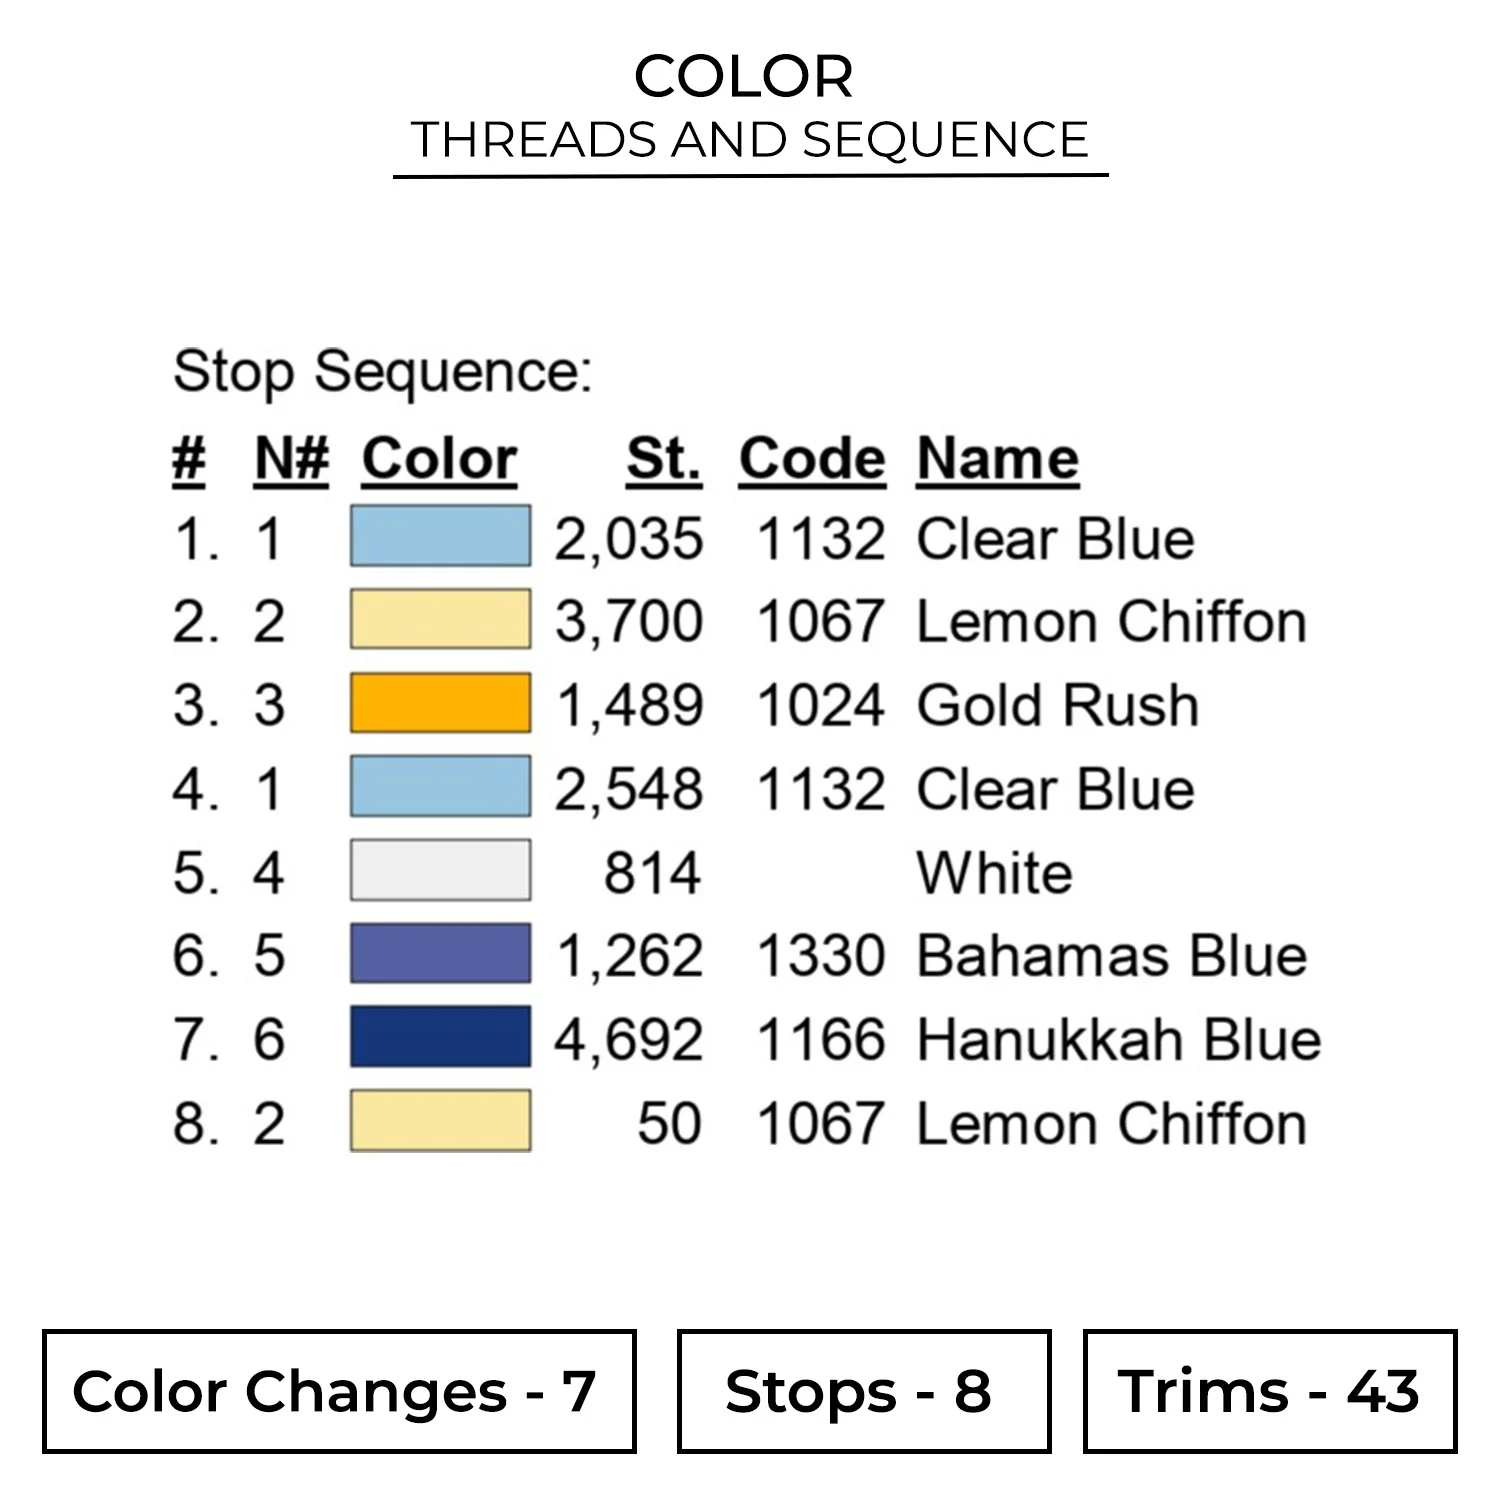Click the Hanukkah Blue dark swatch

click(x=440, y=1038)
